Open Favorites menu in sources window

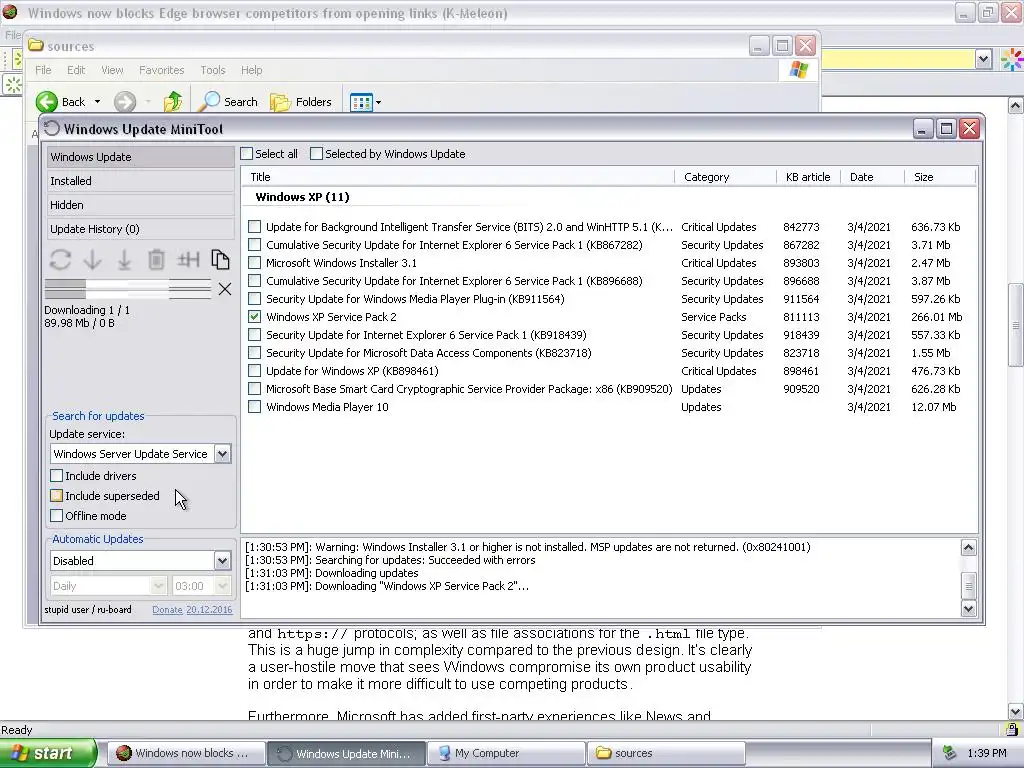click(161, 70)
